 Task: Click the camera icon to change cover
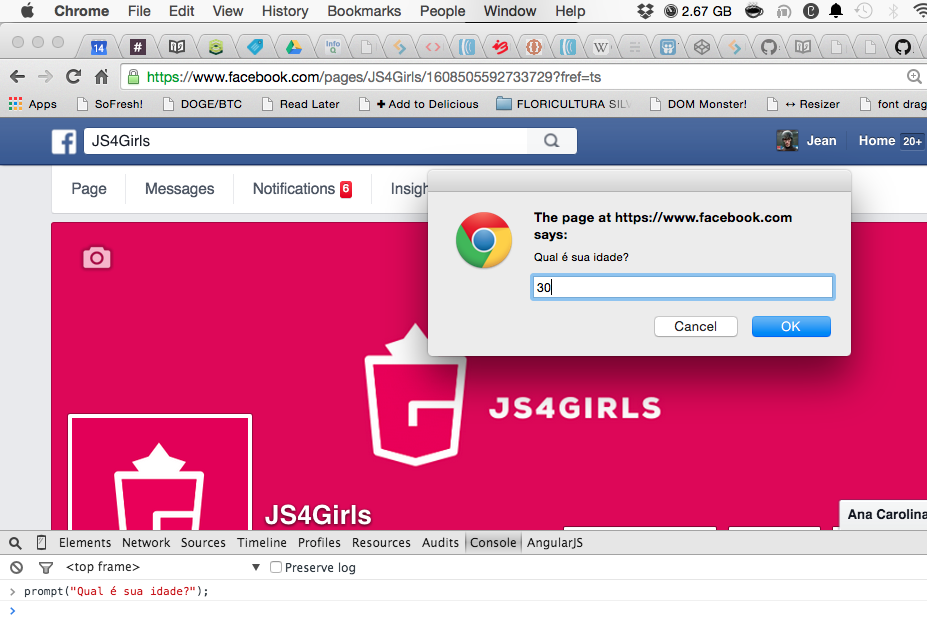97,258
